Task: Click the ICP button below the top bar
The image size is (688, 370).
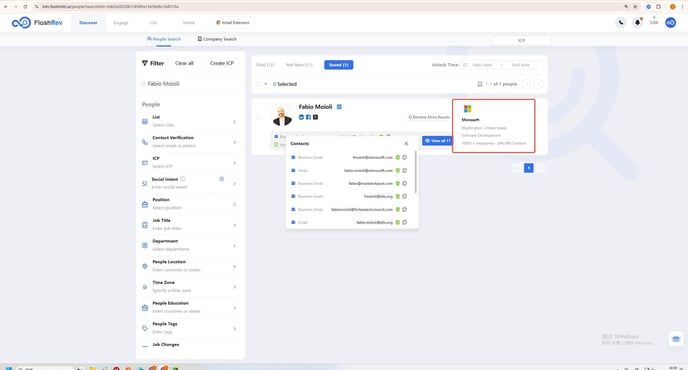Action: click(x=521, y=40)
